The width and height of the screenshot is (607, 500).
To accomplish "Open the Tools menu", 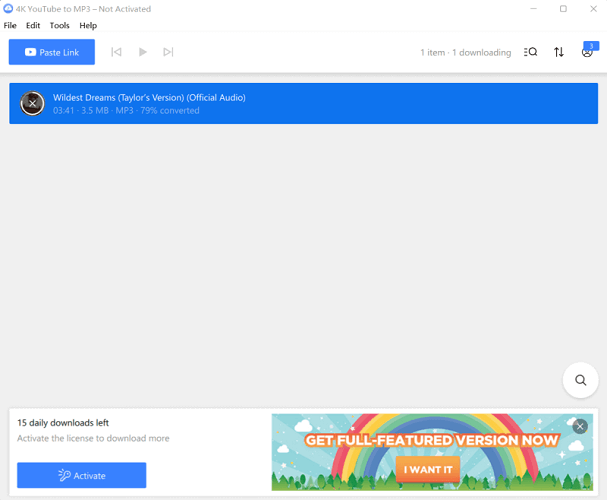I will coord(60,26).
